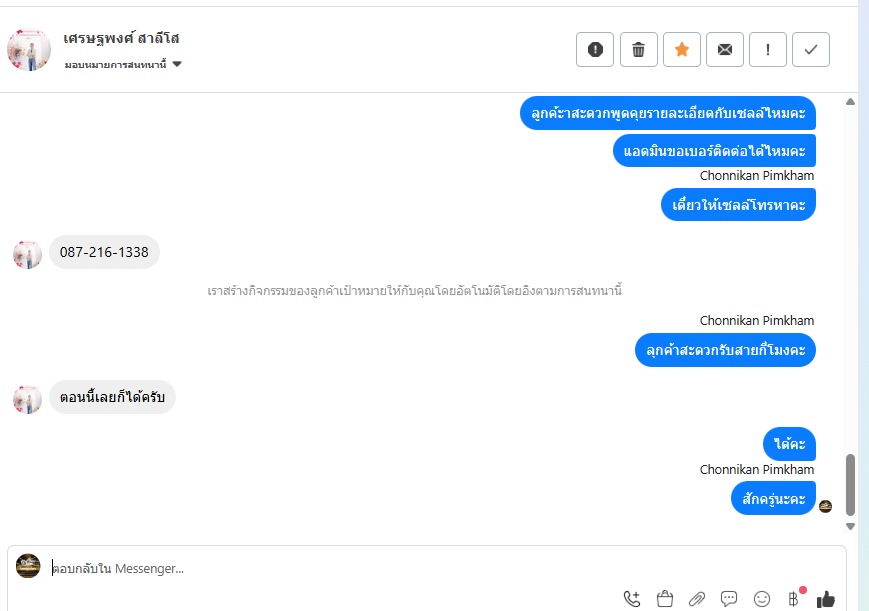
Task: Click the exclamation priority icon
Action: 768,50
